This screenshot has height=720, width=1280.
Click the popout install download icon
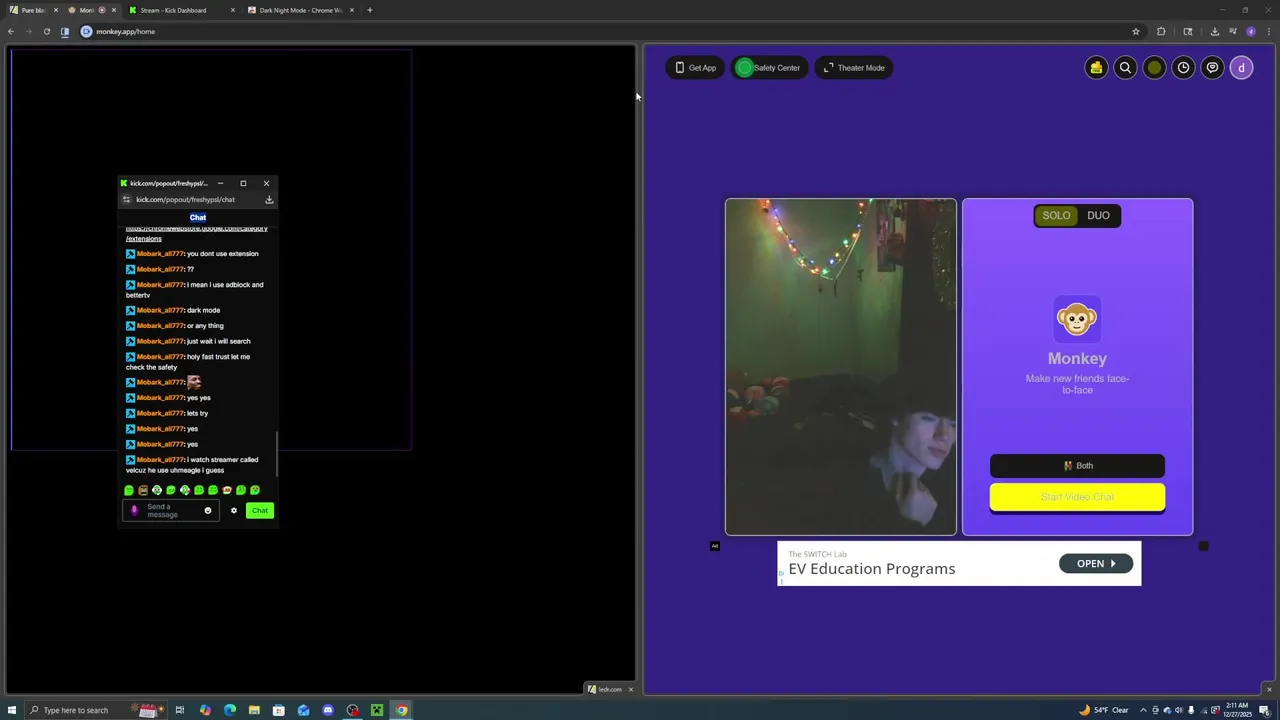click(x=269, y=199)
